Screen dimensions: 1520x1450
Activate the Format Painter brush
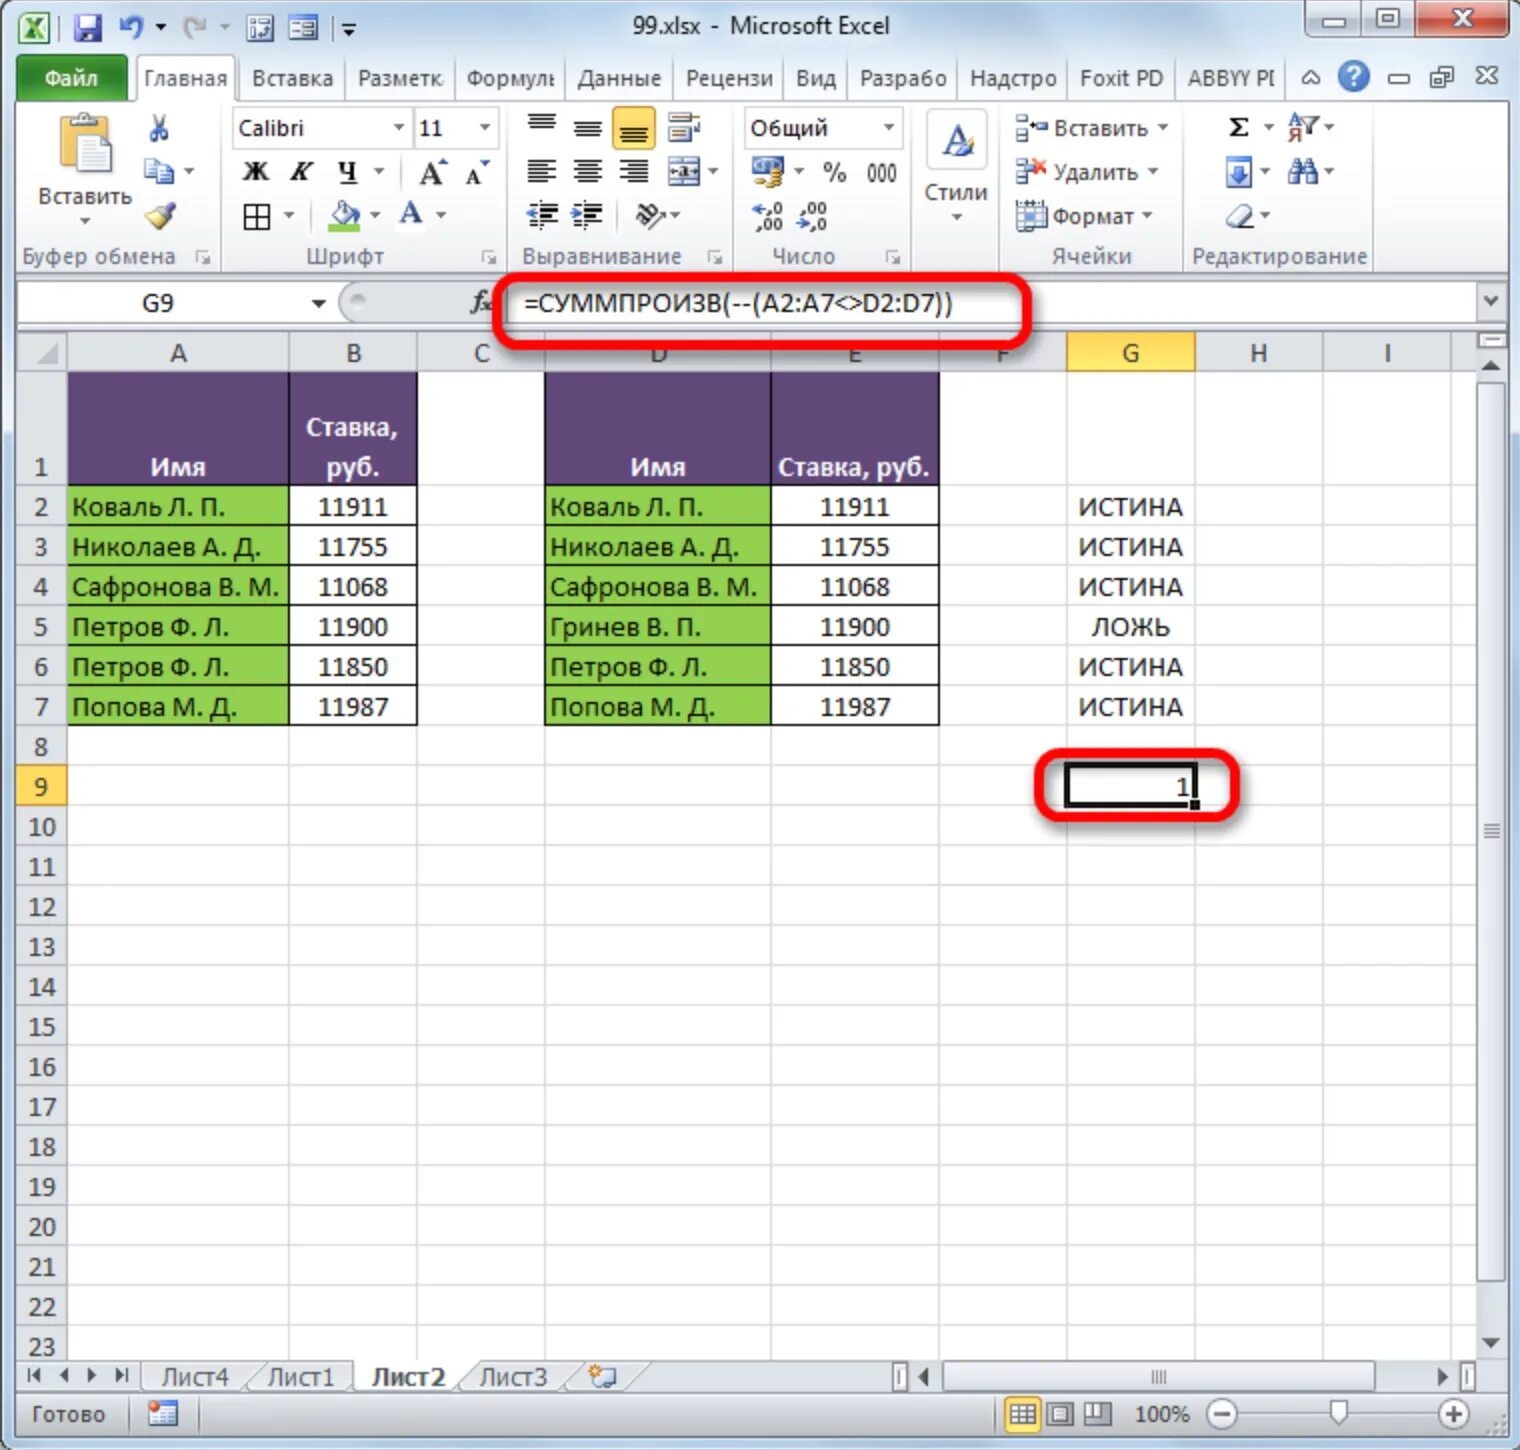[160, 215]
